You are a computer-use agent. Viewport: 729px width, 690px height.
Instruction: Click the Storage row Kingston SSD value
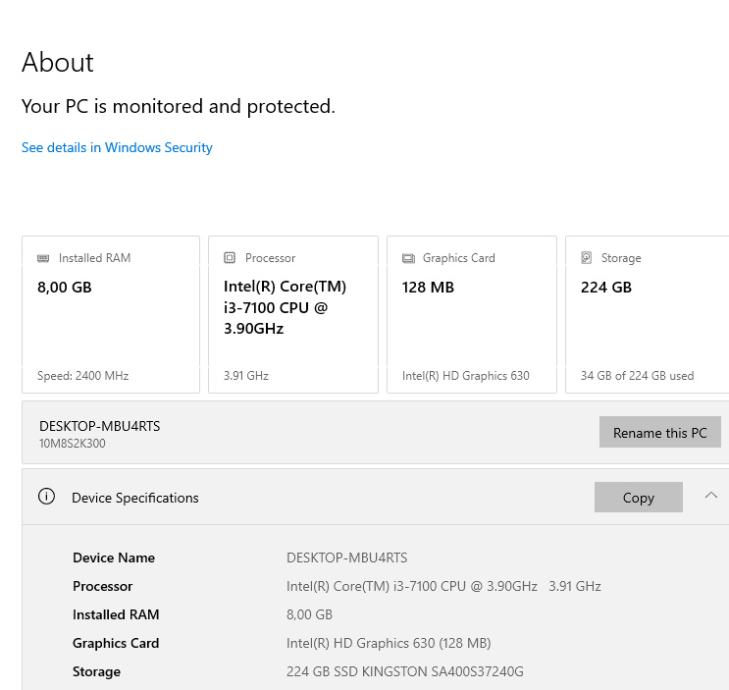(x=405, y=671)
